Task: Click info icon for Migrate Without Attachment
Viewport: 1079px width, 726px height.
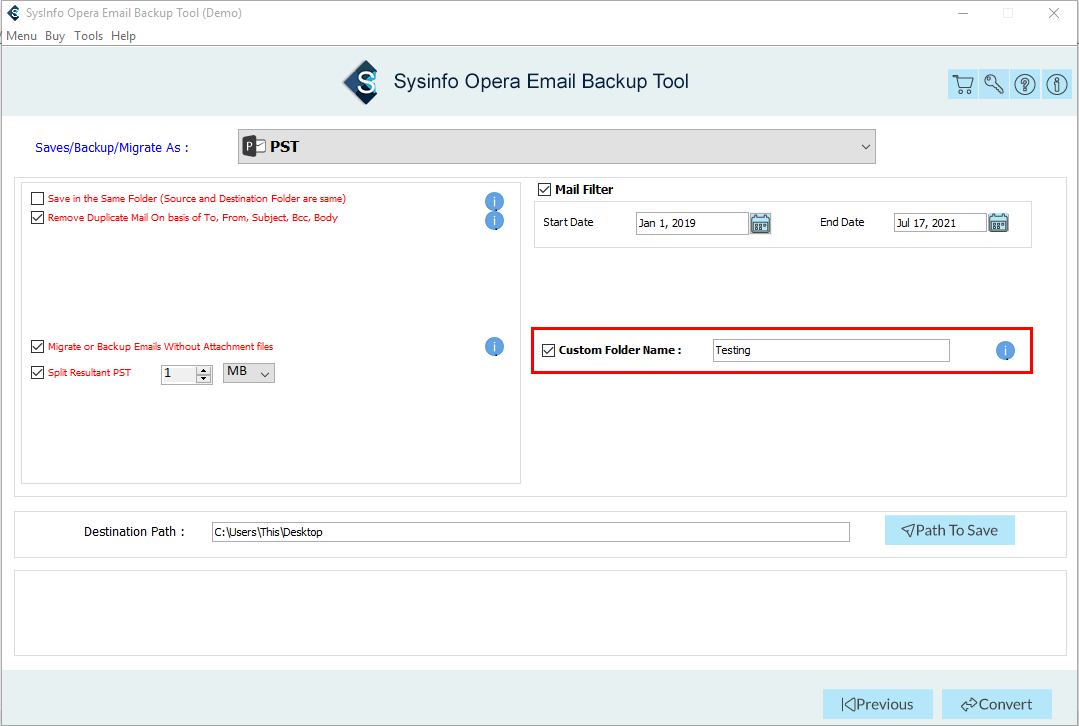Action: click(x=494, y=347)
